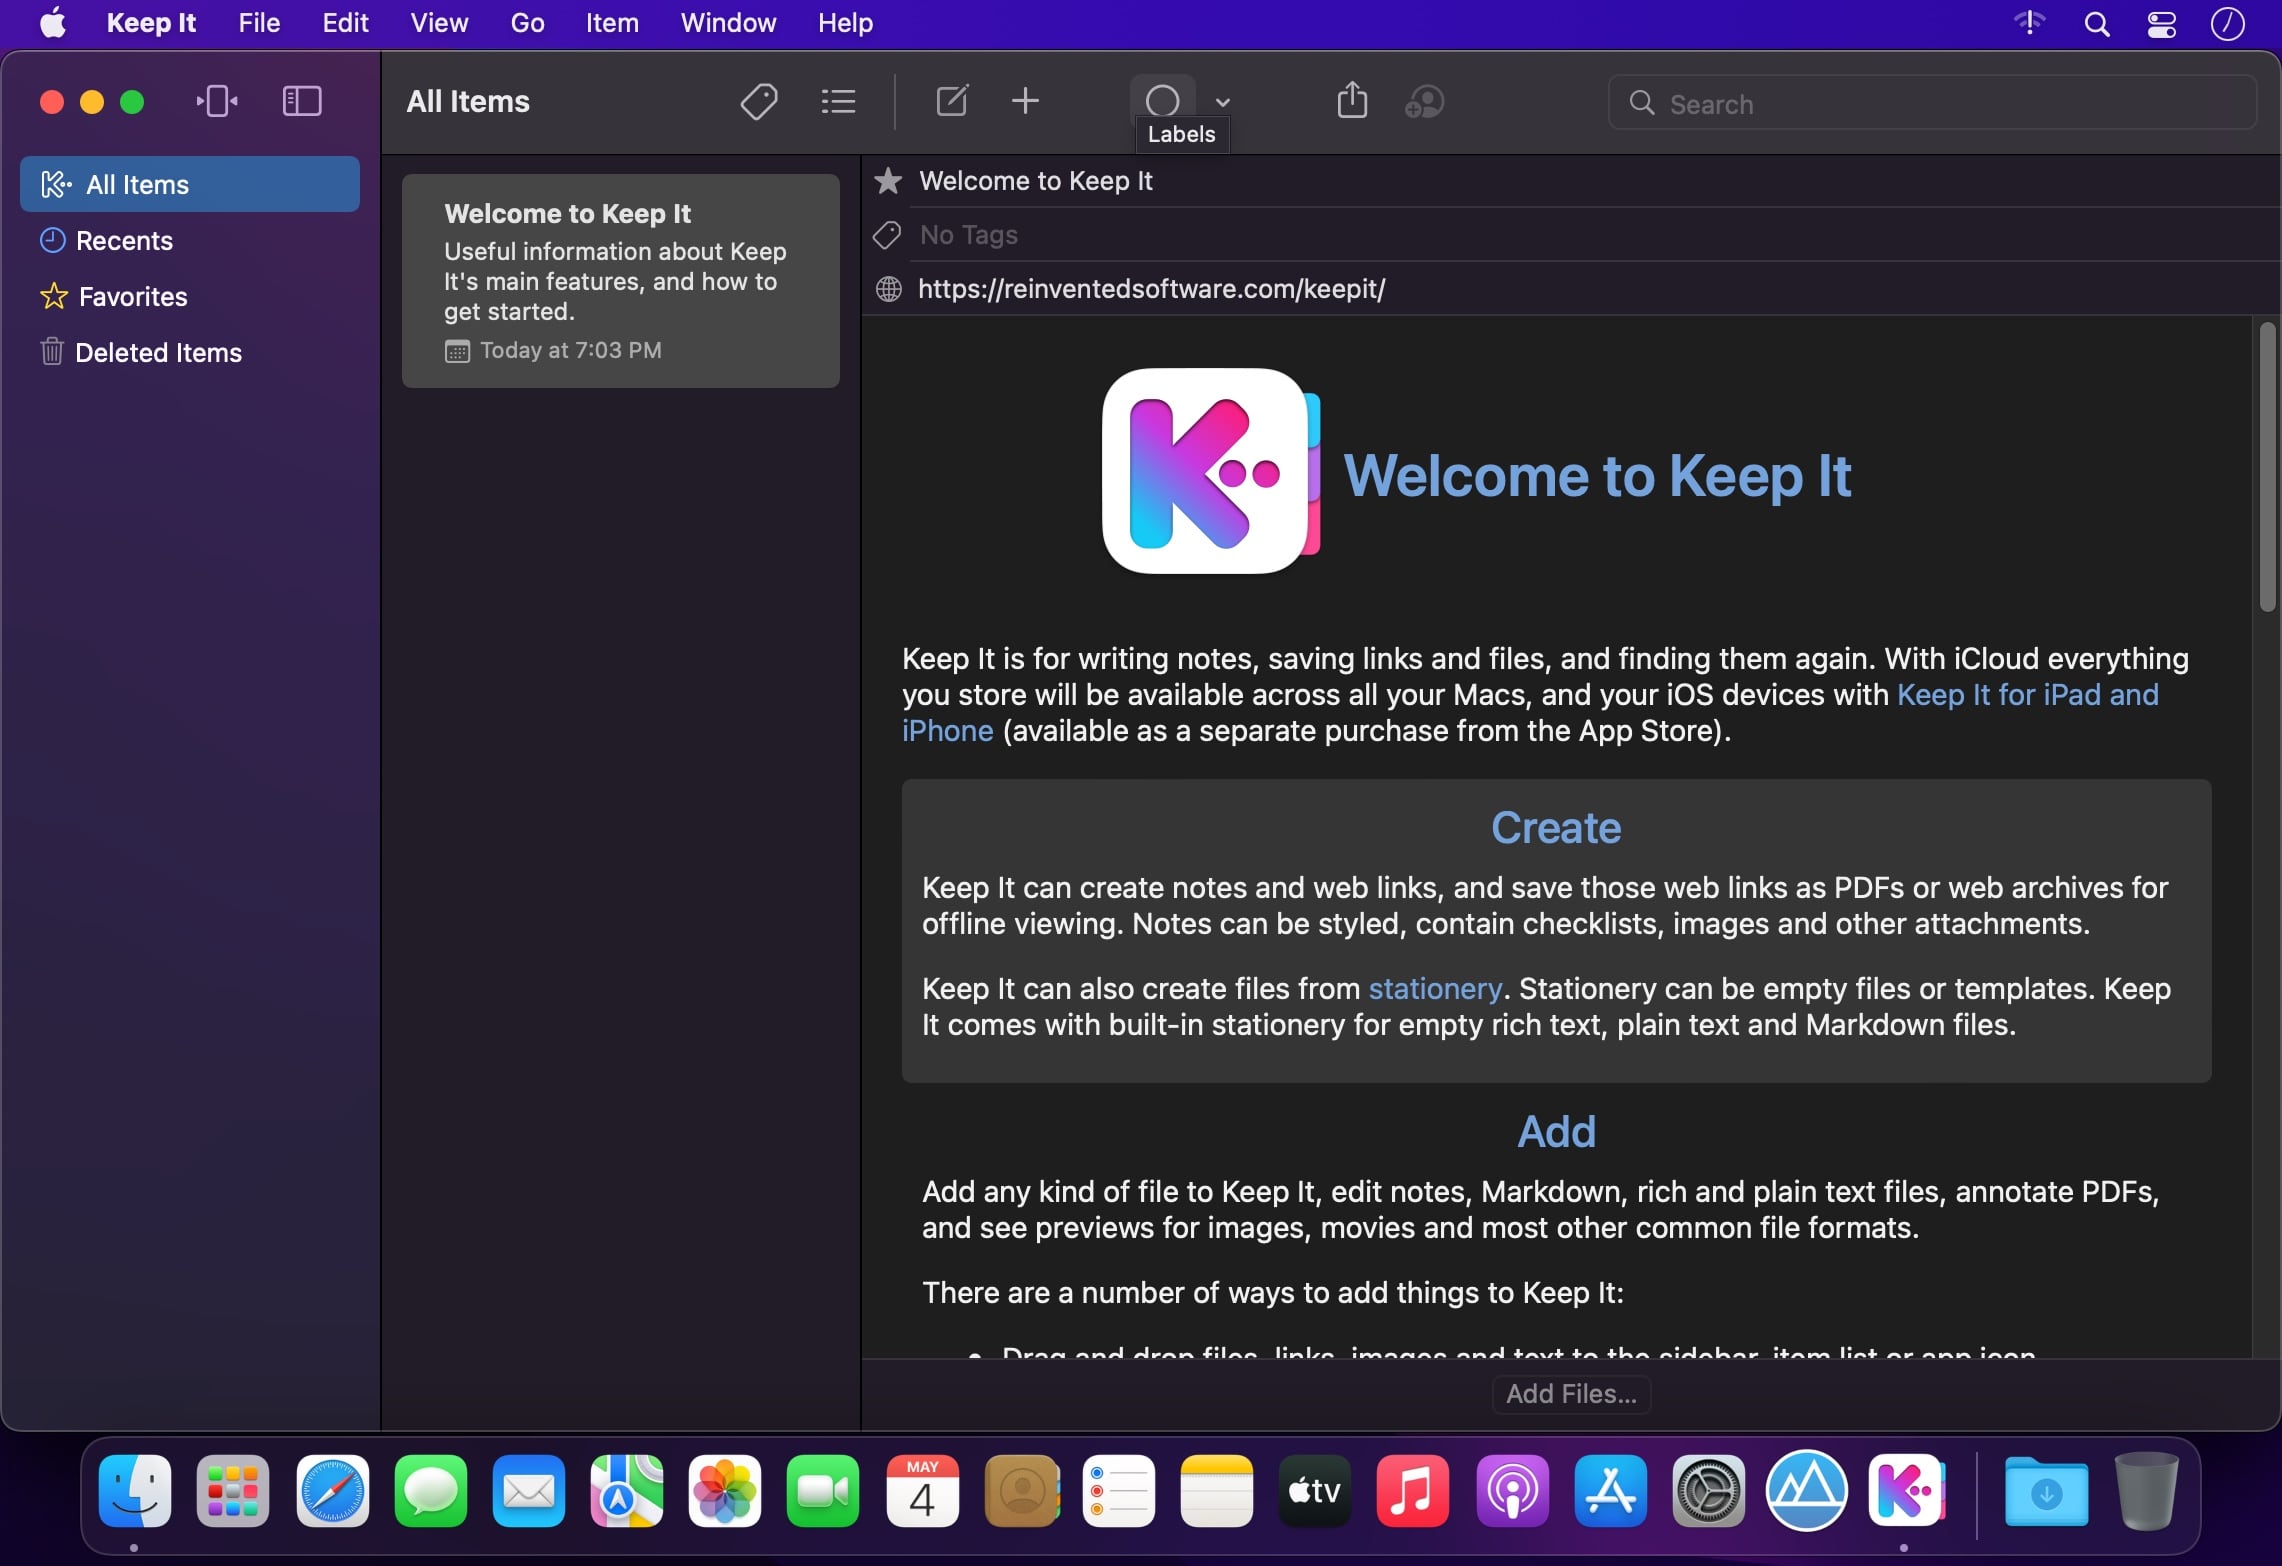Open the Go menu
2282x1566 pixels.
point(527,23)
